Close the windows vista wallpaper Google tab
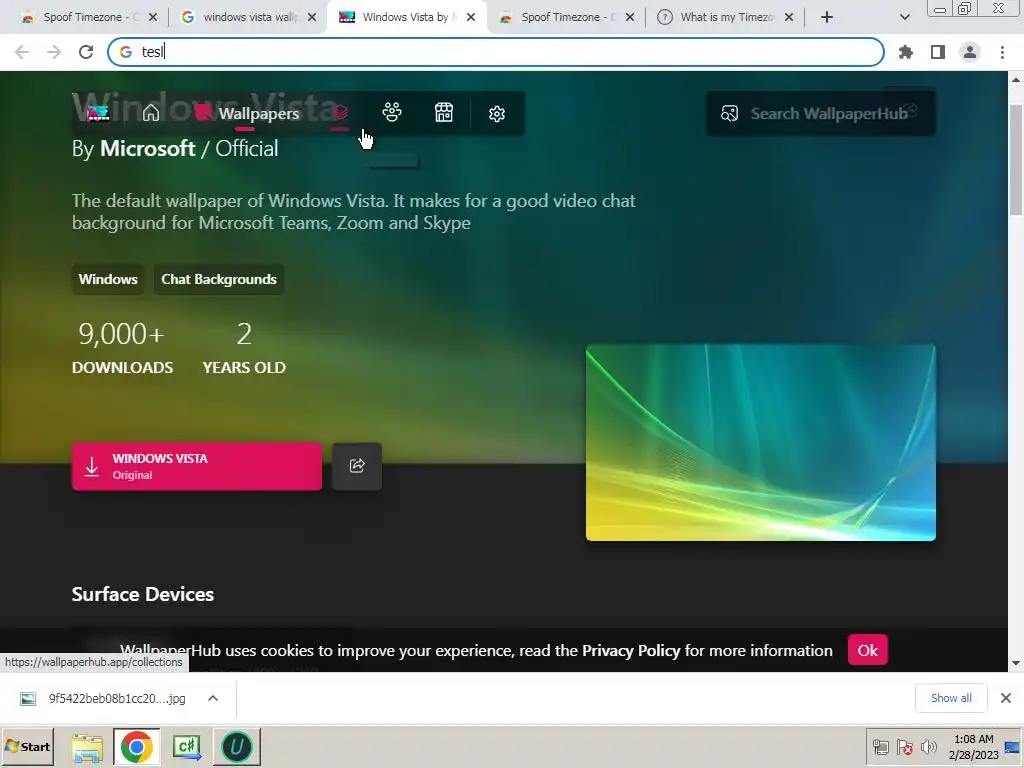Screen dimensions: 1024x768 (x=312, y=18)
